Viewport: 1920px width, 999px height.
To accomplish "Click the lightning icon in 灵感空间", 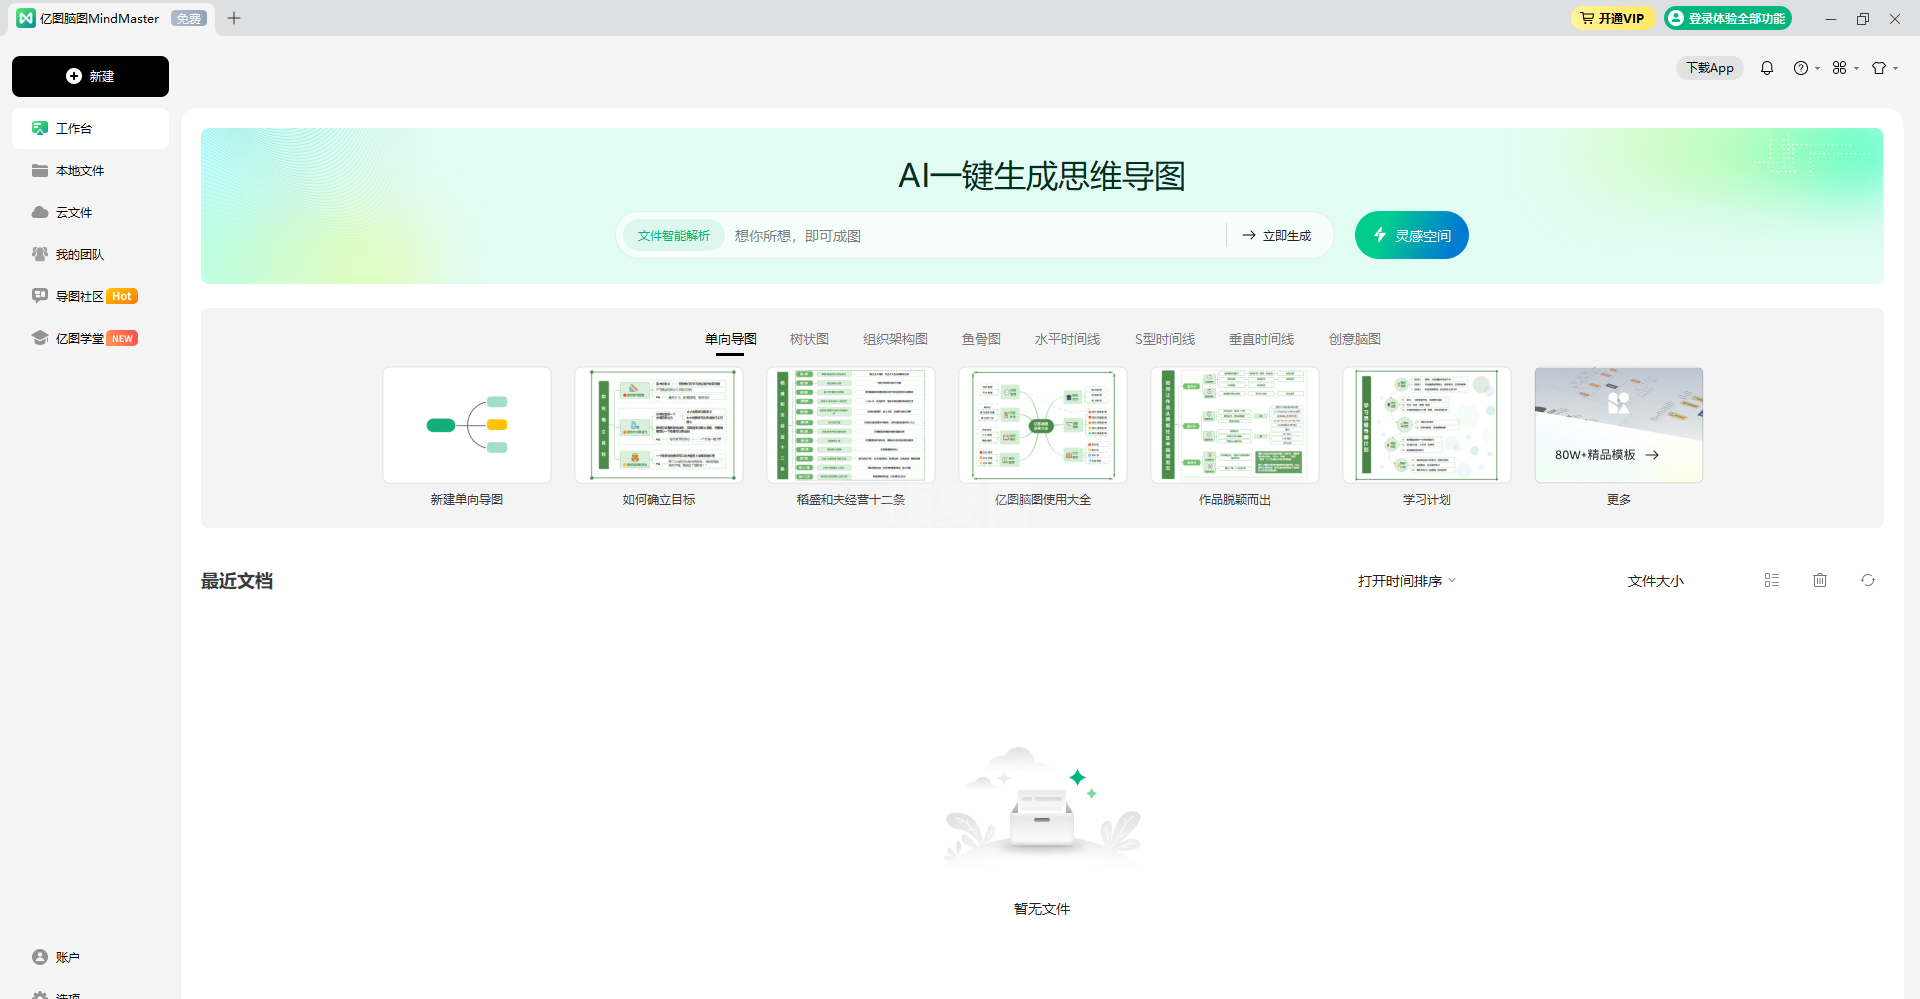I will click(x=1380, y=235).
